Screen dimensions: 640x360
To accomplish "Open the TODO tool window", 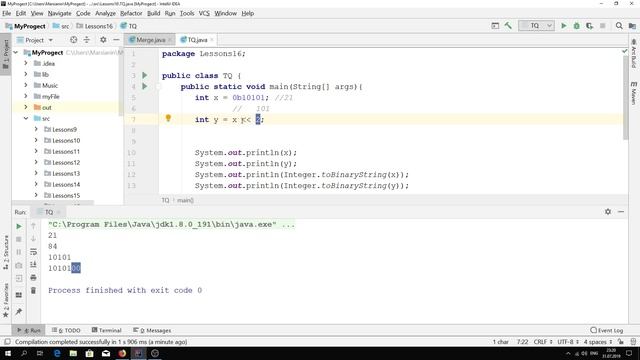I will 66,330.
